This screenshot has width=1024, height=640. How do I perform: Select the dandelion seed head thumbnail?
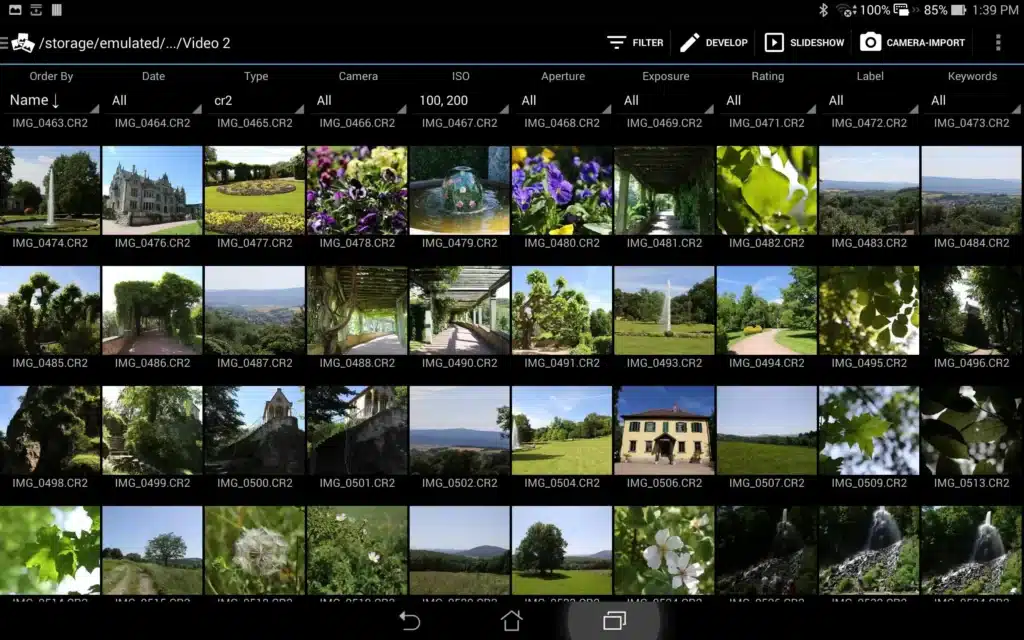pos(255,551)
